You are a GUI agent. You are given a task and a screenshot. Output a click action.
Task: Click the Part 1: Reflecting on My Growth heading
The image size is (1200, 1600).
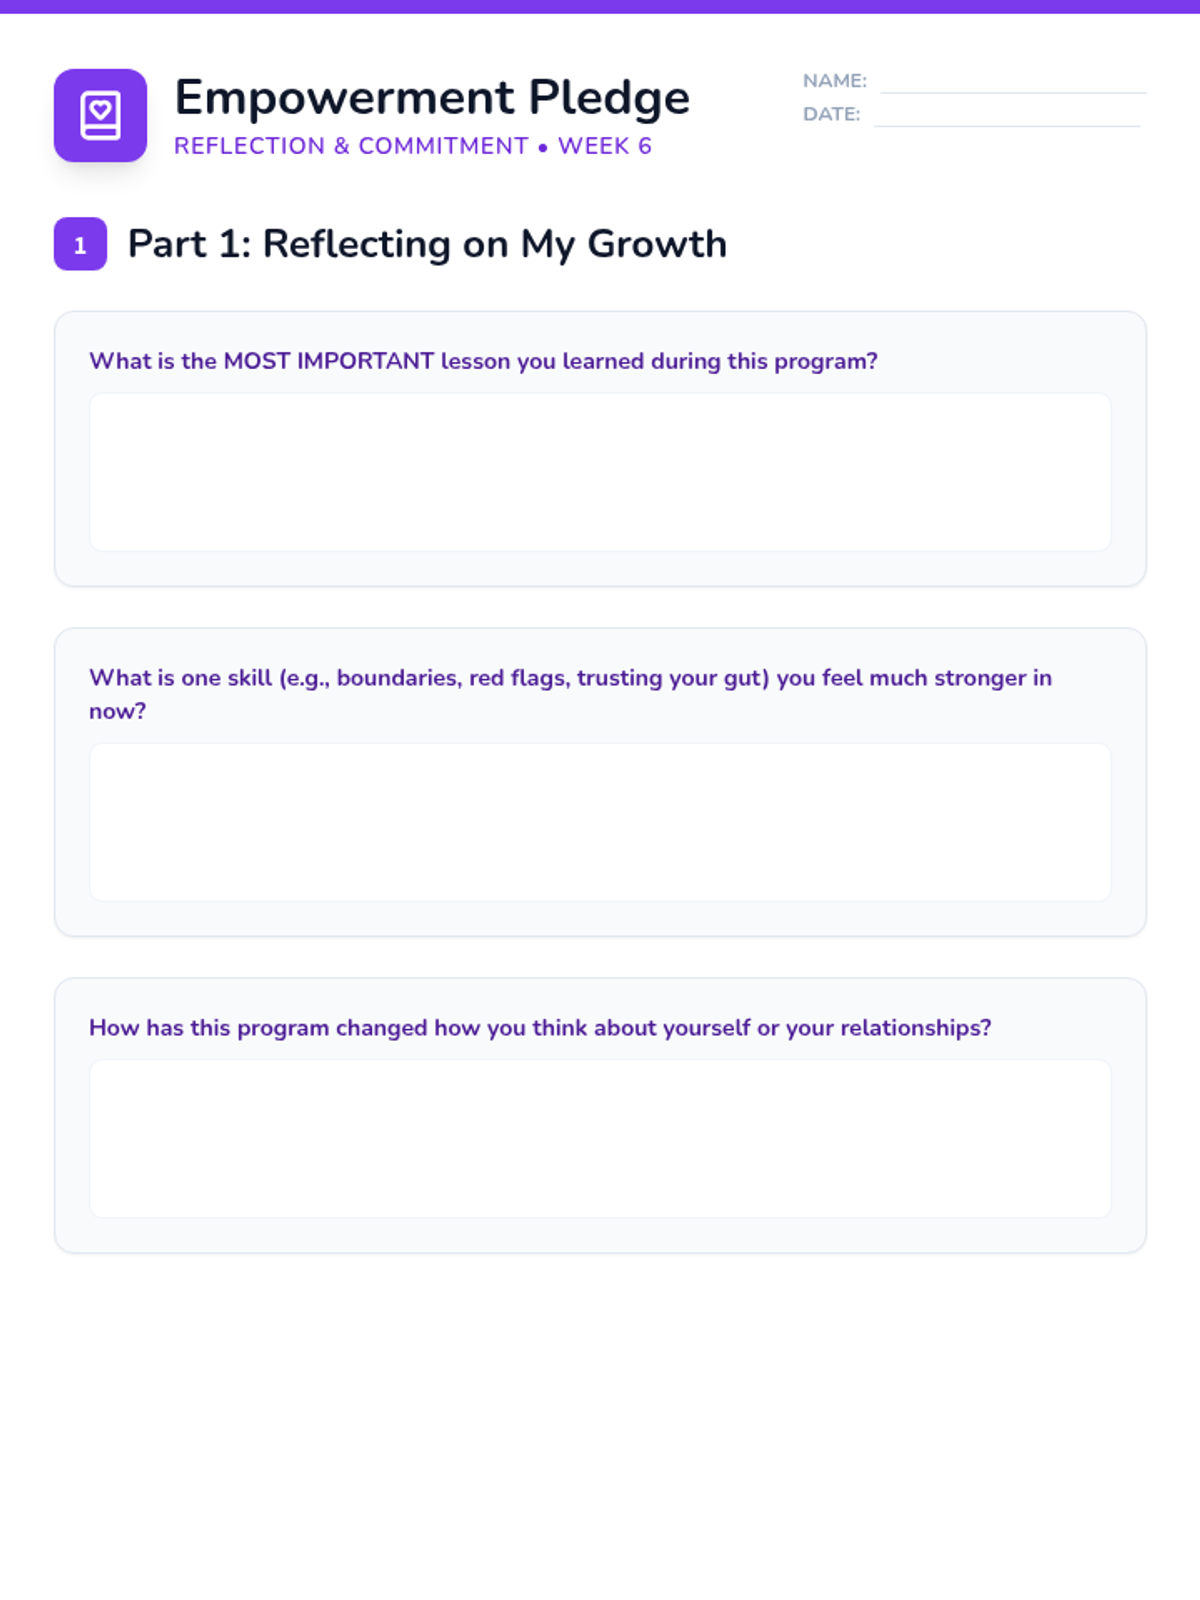[x=427, y=244]
